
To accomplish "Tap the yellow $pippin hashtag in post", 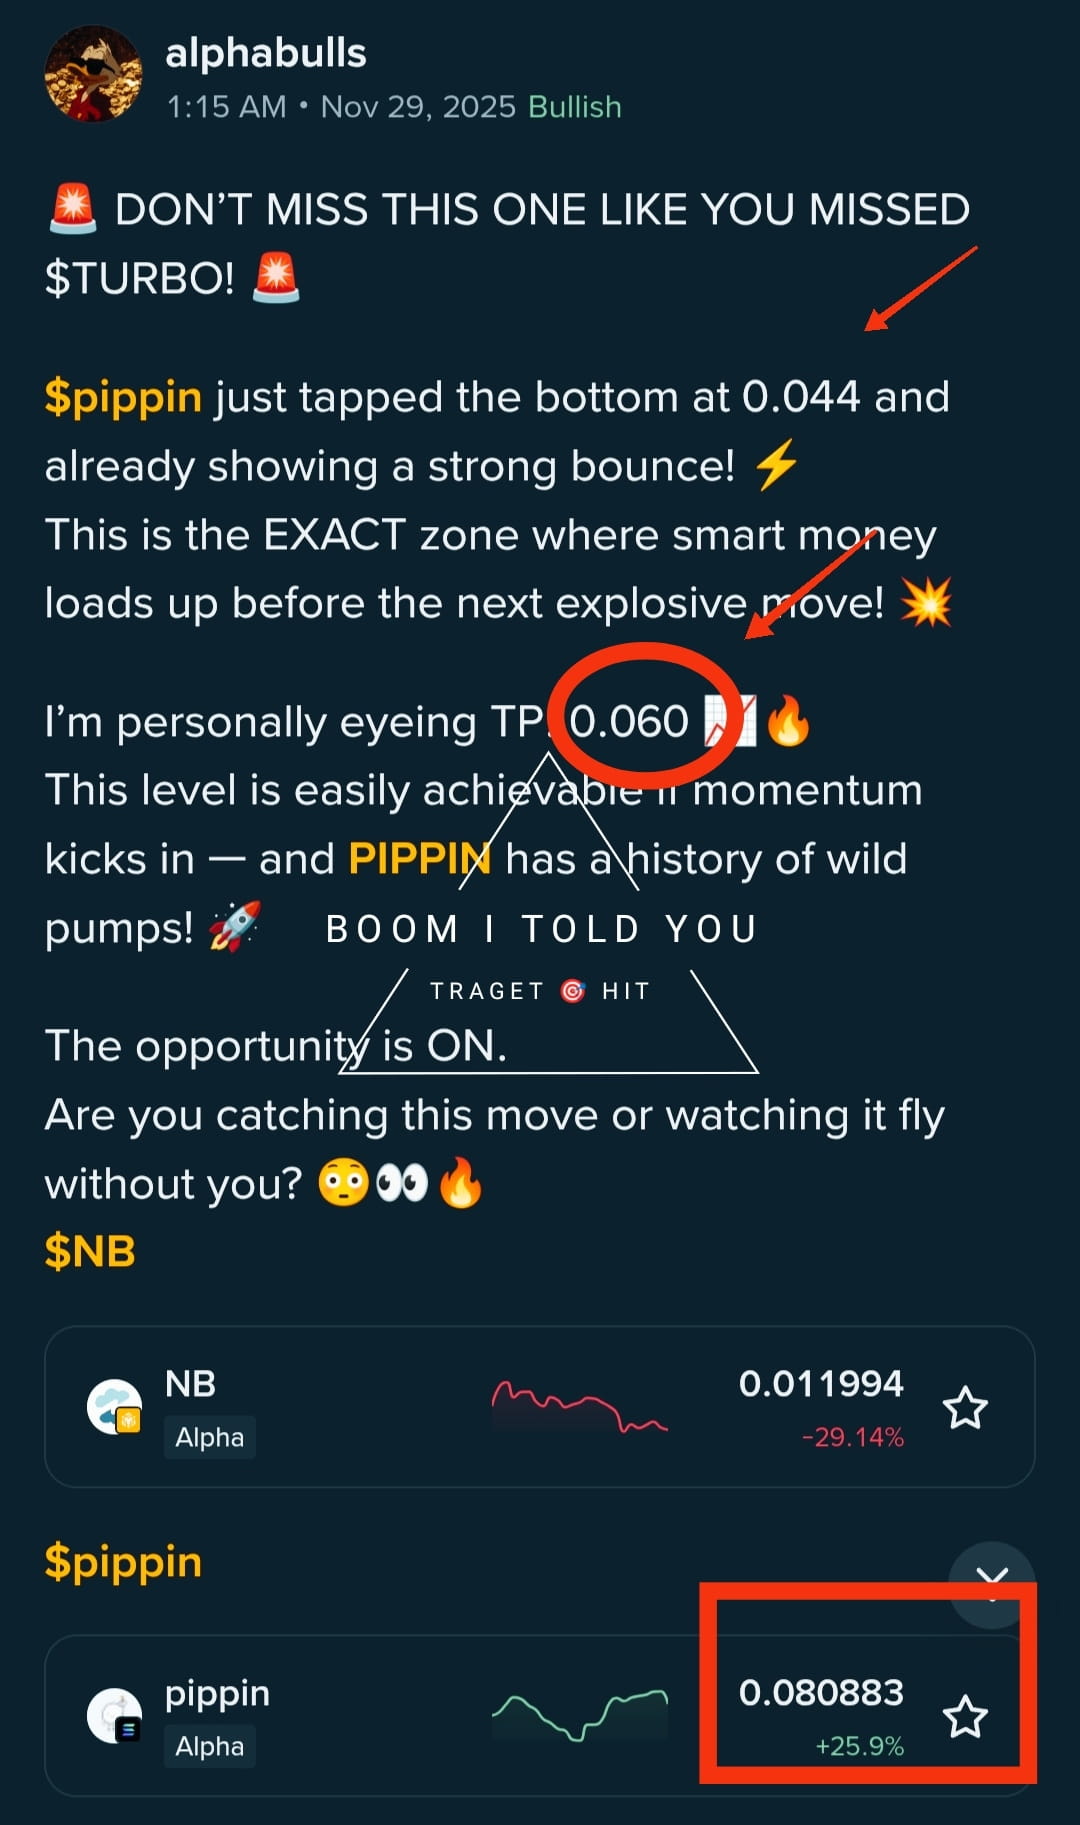I will (123, 397).
